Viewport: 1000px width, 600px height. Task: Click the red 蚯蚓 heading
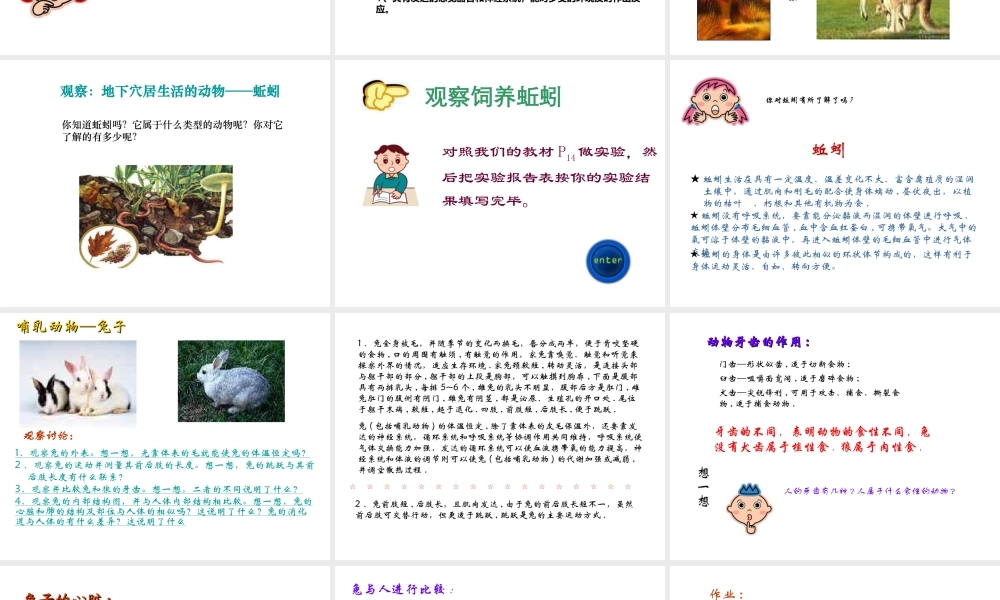point(828,150)
